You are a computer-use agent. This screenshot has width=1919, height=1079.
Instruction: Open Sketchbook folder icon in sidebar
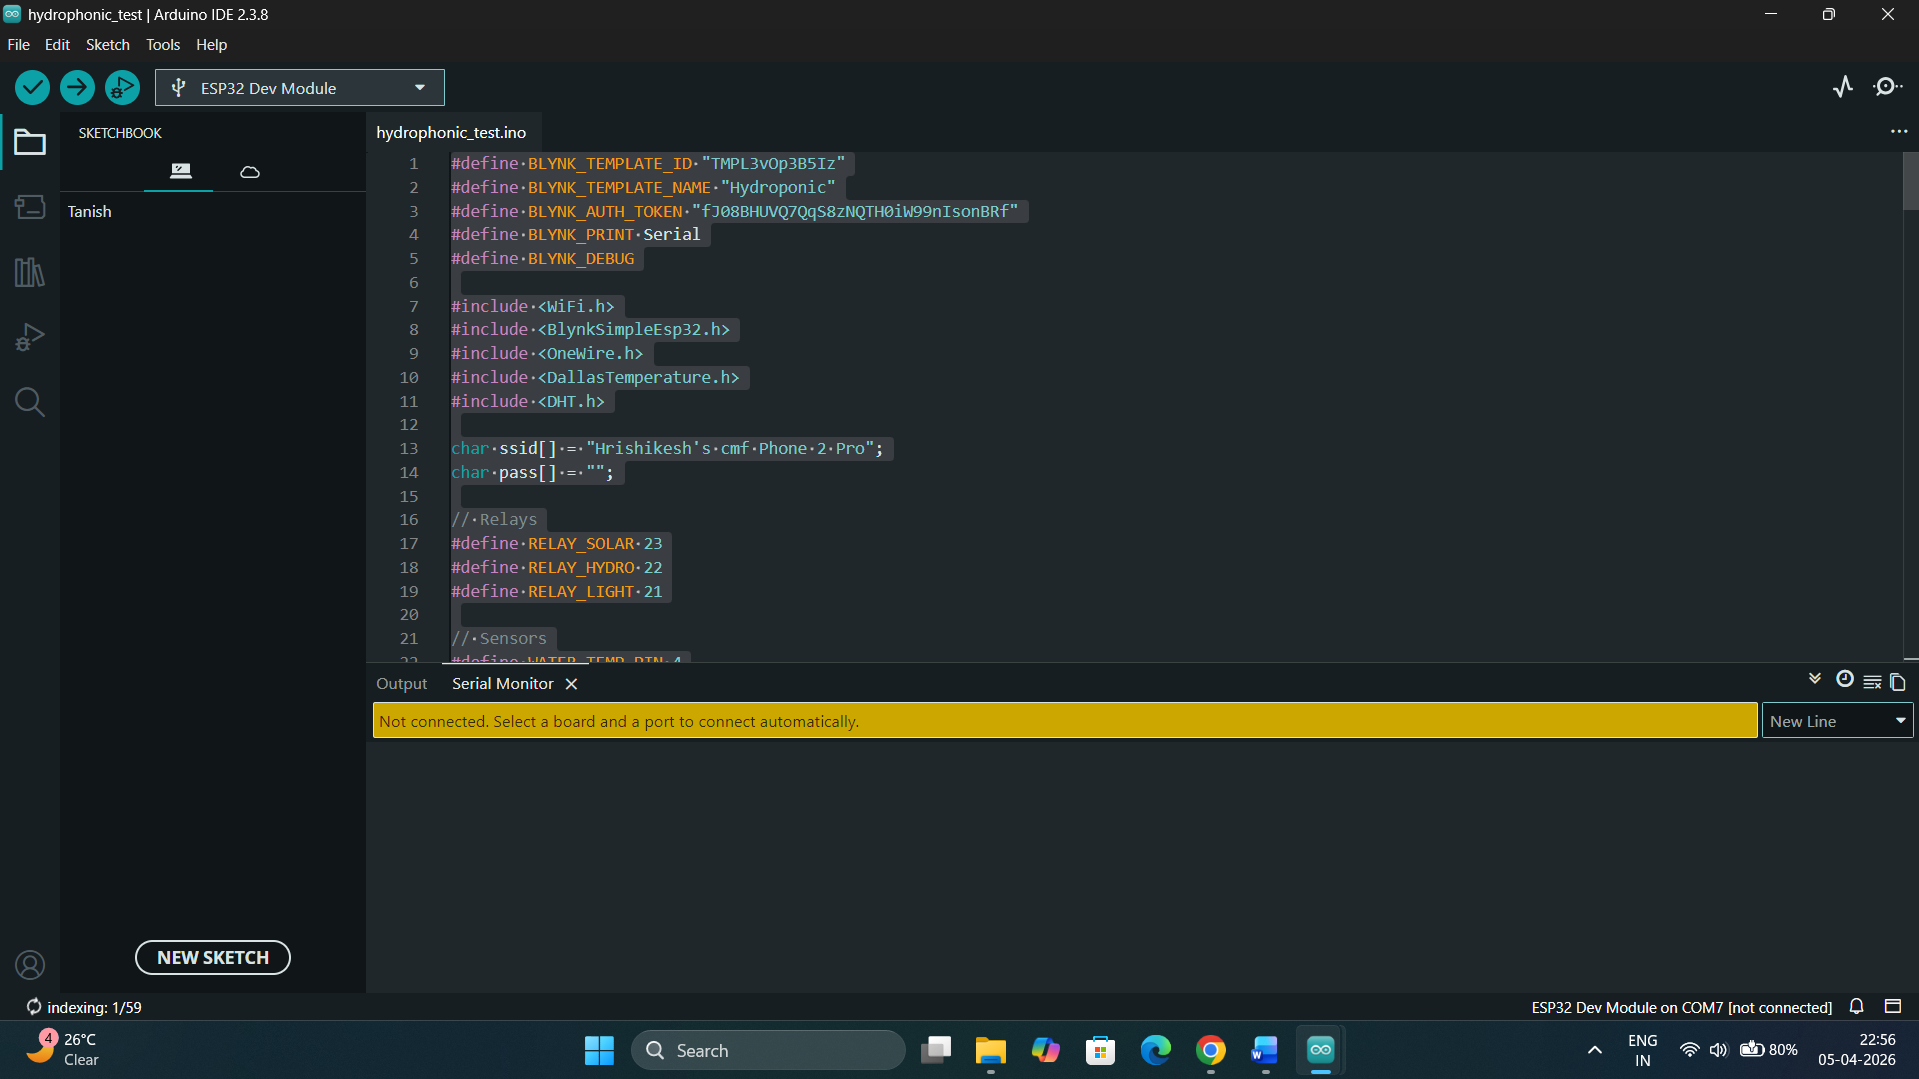click(x=29, y=143)
